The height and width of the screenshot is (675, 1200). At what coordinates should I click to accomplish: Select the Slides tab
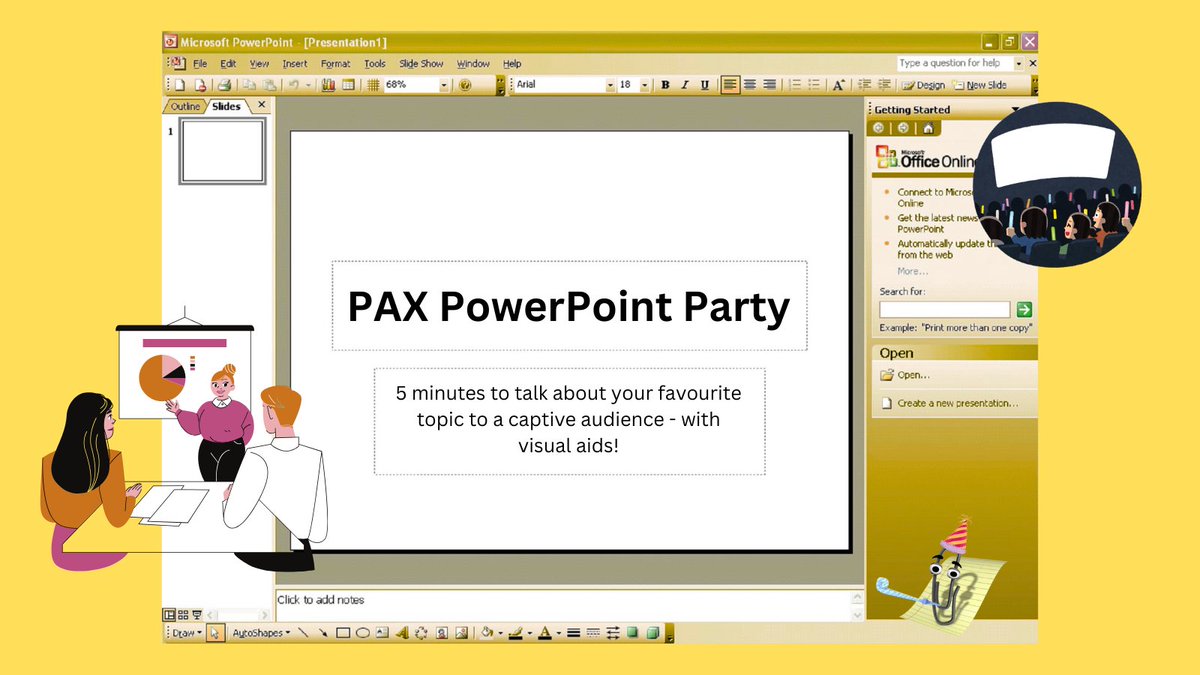[226, 106]
